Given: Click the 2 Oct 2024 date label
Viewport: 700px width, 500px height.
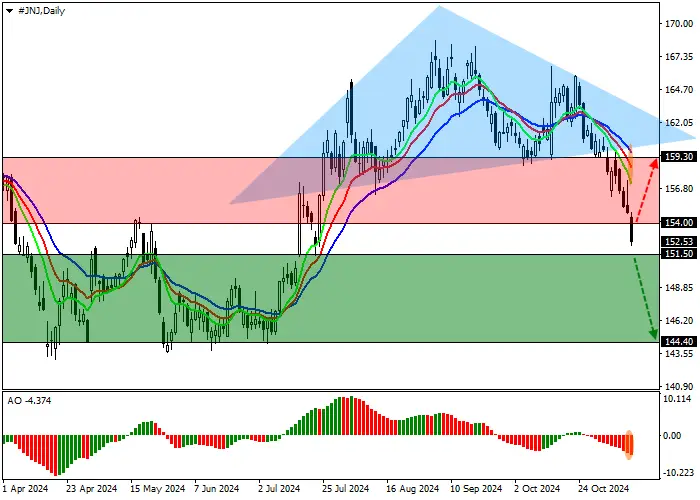Looking at the screenshot, I should pos(537,489).
